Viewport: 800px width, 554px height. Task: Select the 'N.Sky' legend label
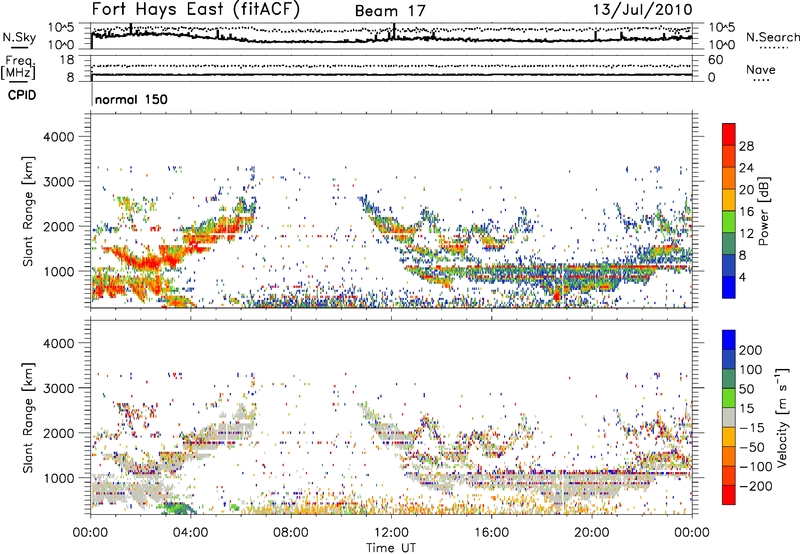[19, 37]
